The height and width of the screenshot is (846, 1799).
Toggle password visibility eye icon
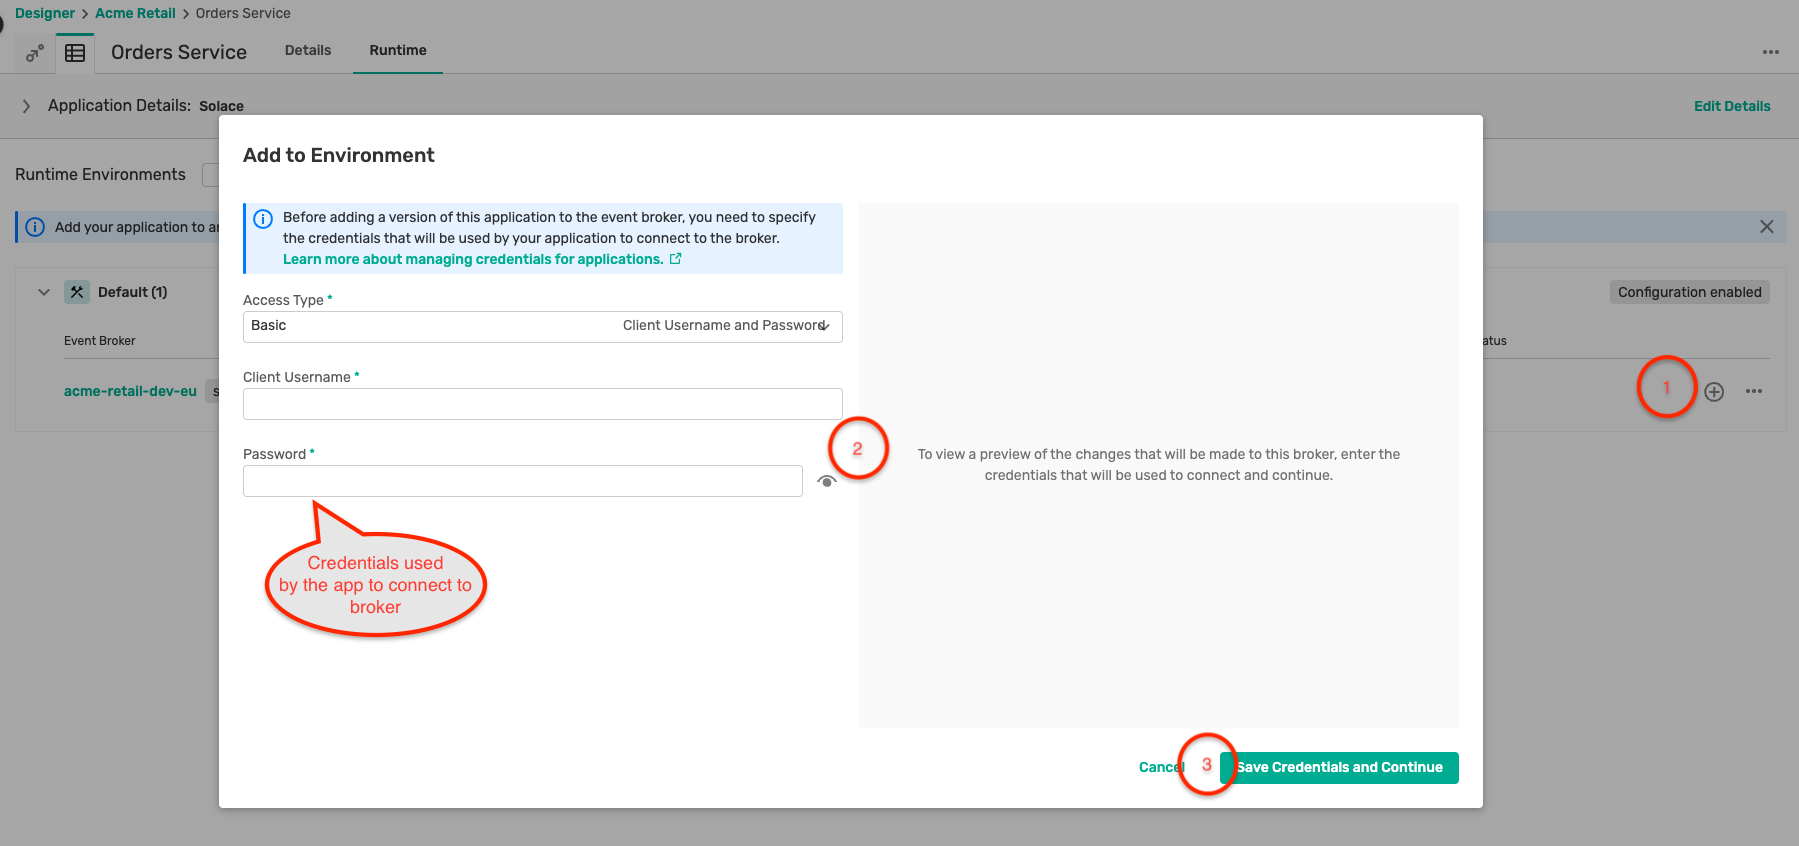[x=826, y=481]
